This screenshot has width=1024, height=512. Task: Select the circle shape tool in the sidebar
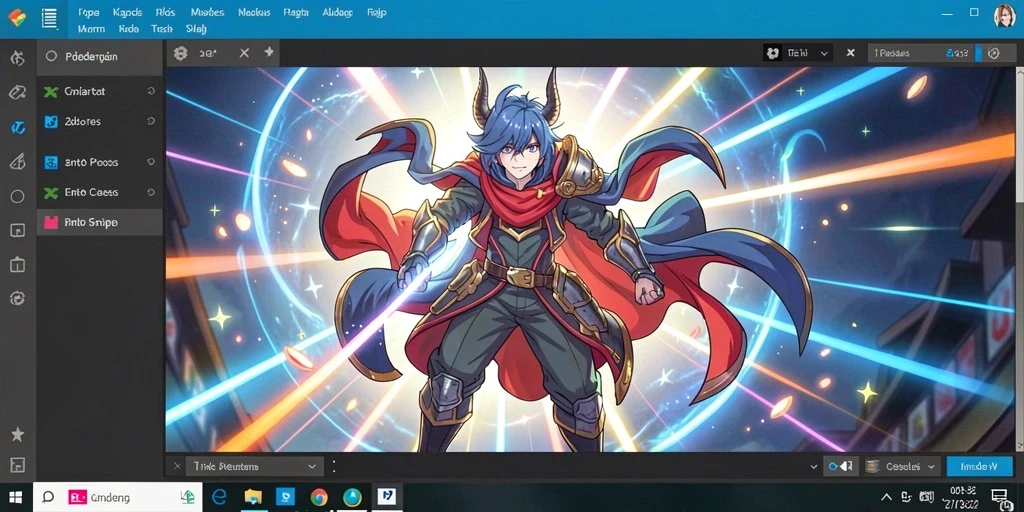pyautogui.click(x=18, y=197)
